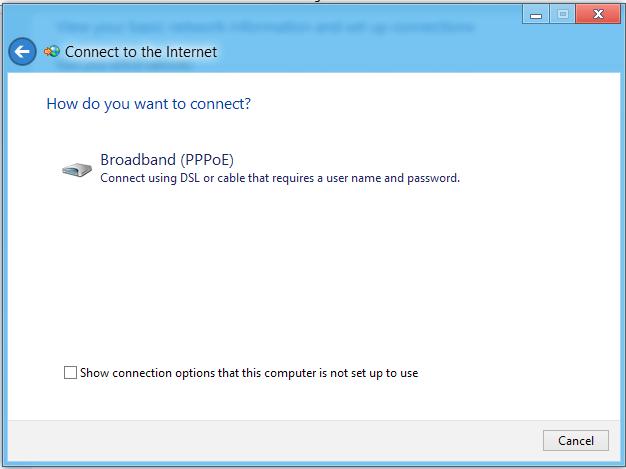Cancel the connection wizard
The image size is (626, 469).
click(576, 440)
